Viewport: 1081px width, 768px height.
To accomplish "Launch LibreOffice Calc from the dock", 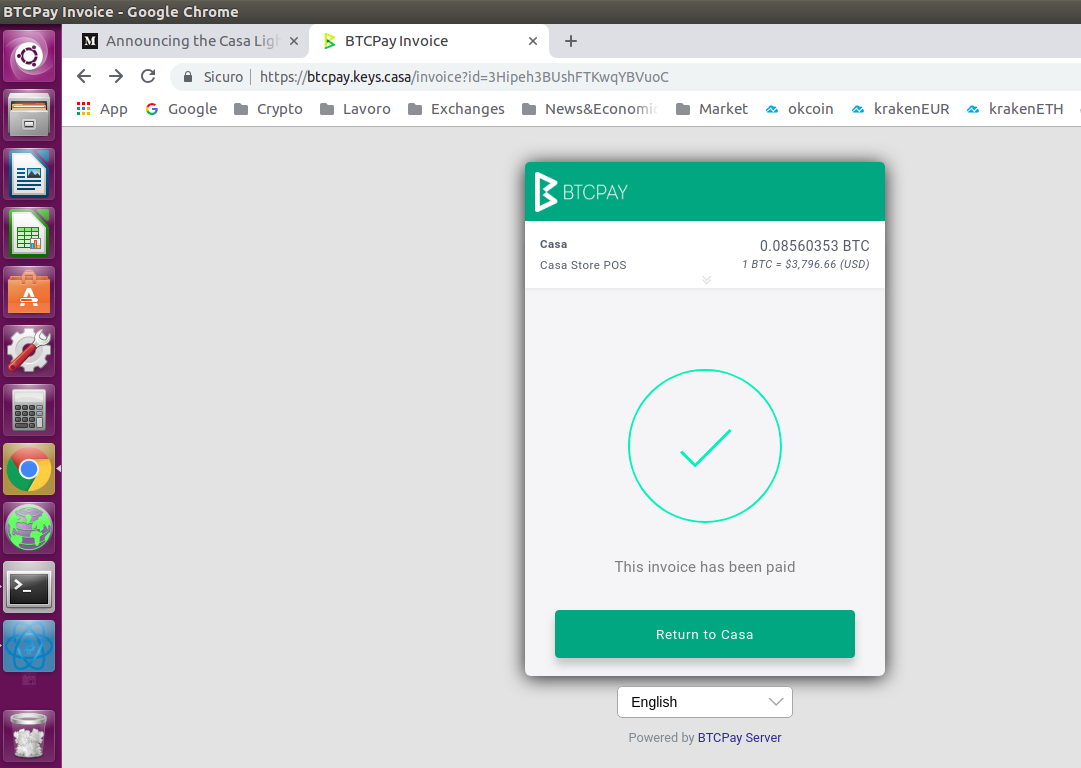I will coord(29,233).
